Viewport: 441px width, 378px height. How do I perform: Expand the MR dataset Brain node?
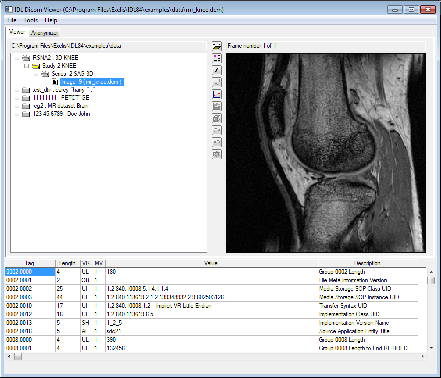click(17, 106)
